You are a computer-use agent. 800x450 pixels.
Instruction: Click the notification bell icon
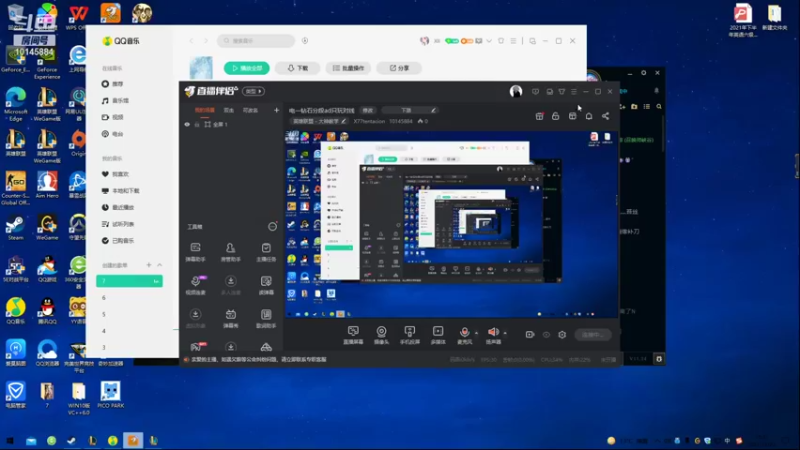[x=589, y=116]
